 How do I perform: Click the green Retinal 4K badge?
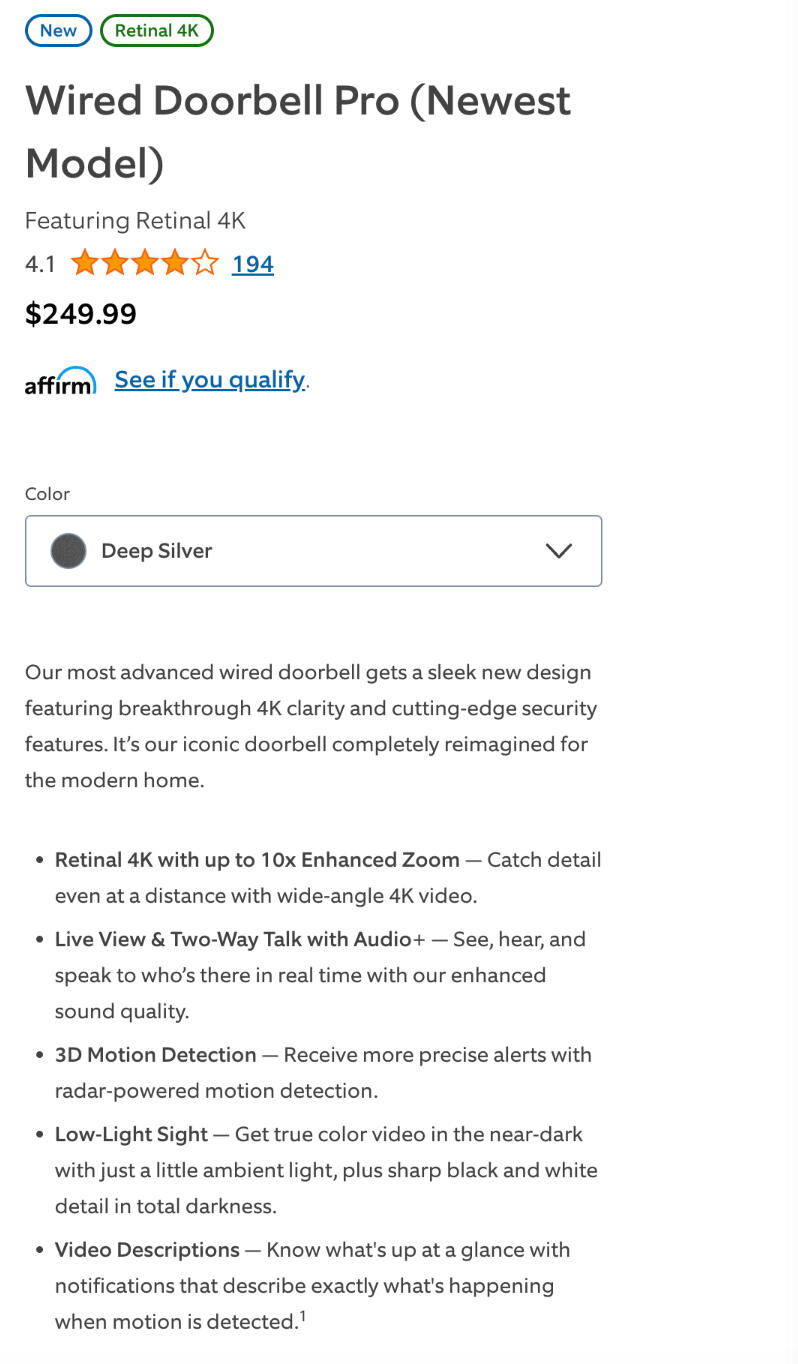[x=156, y=30]
